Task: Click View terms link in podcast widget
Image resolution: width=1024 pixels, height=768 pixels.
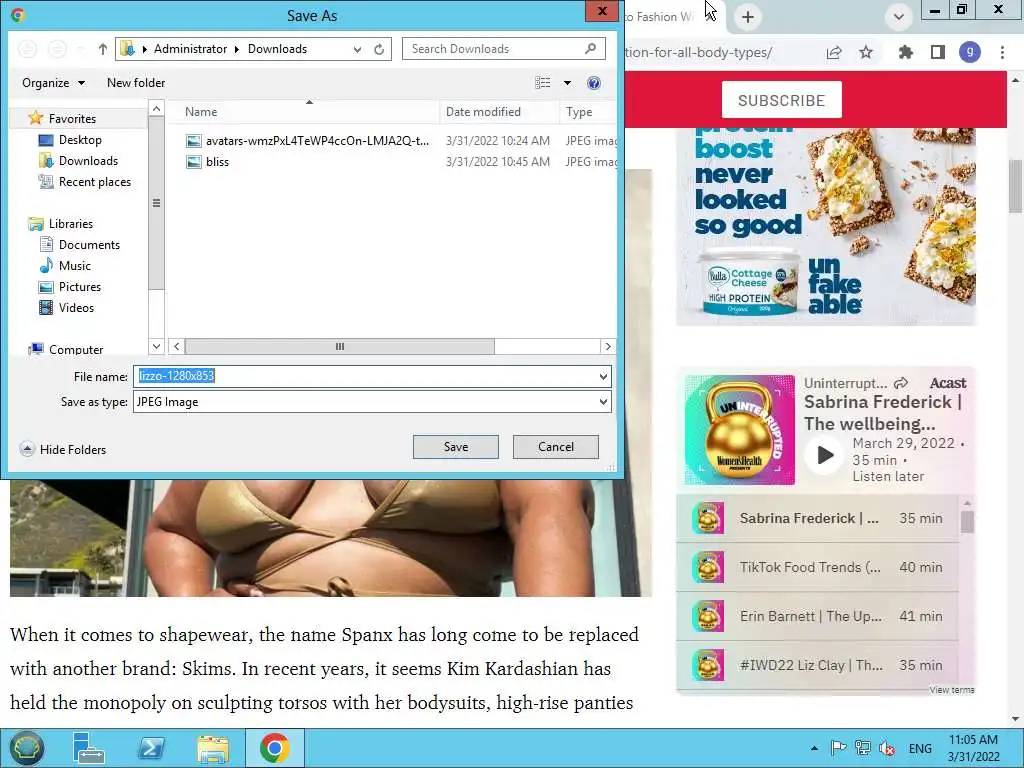Action: click(952, 690)
